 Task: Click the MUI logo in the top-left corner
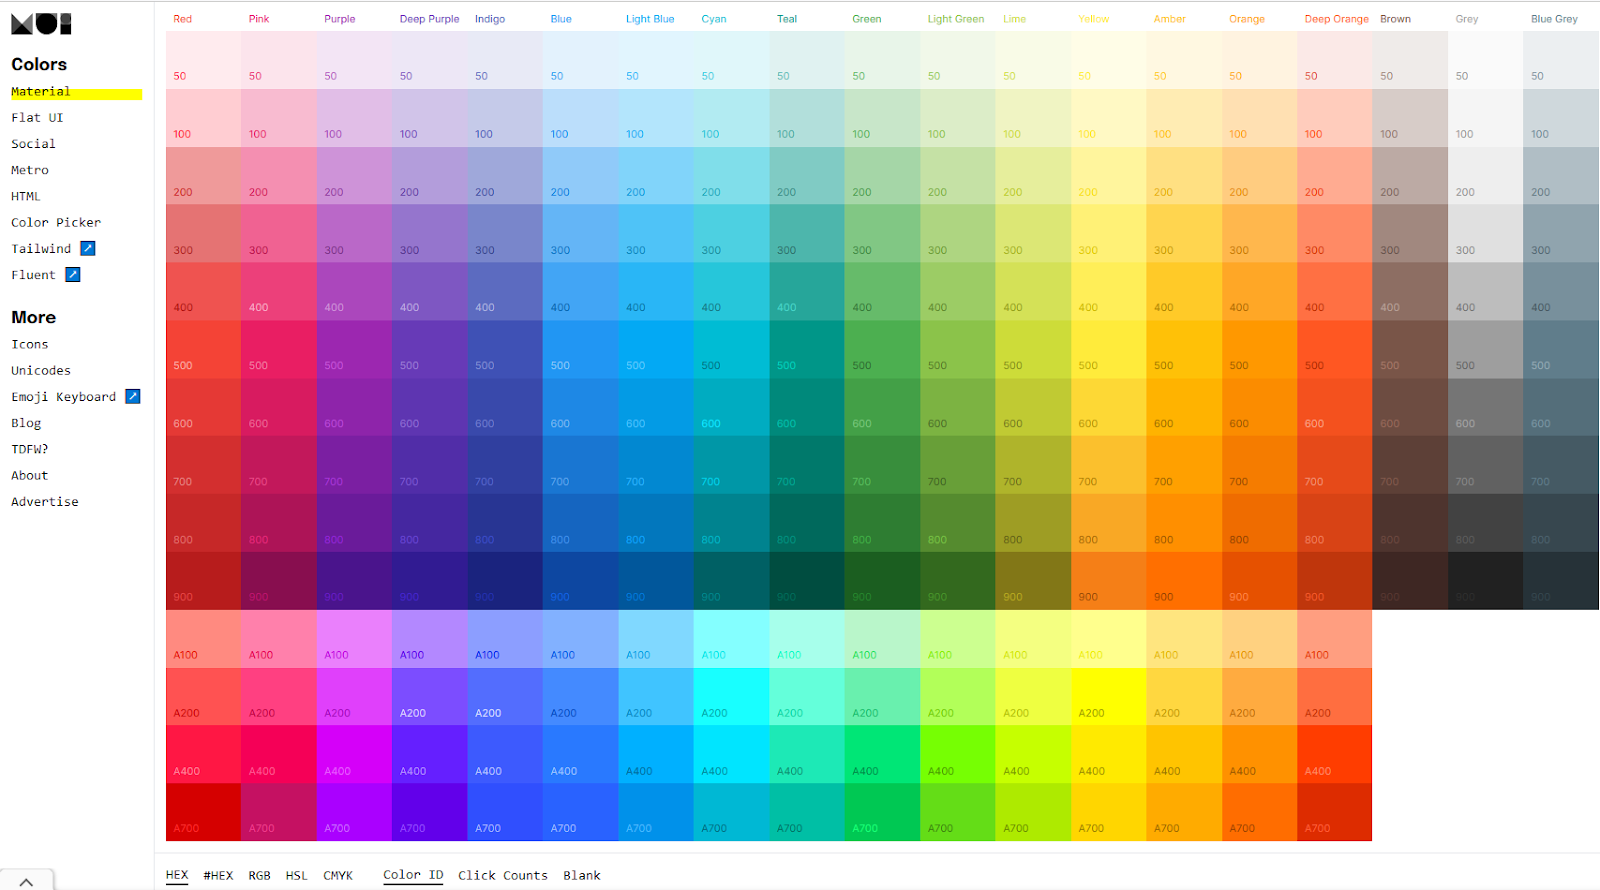click(41, 23)
